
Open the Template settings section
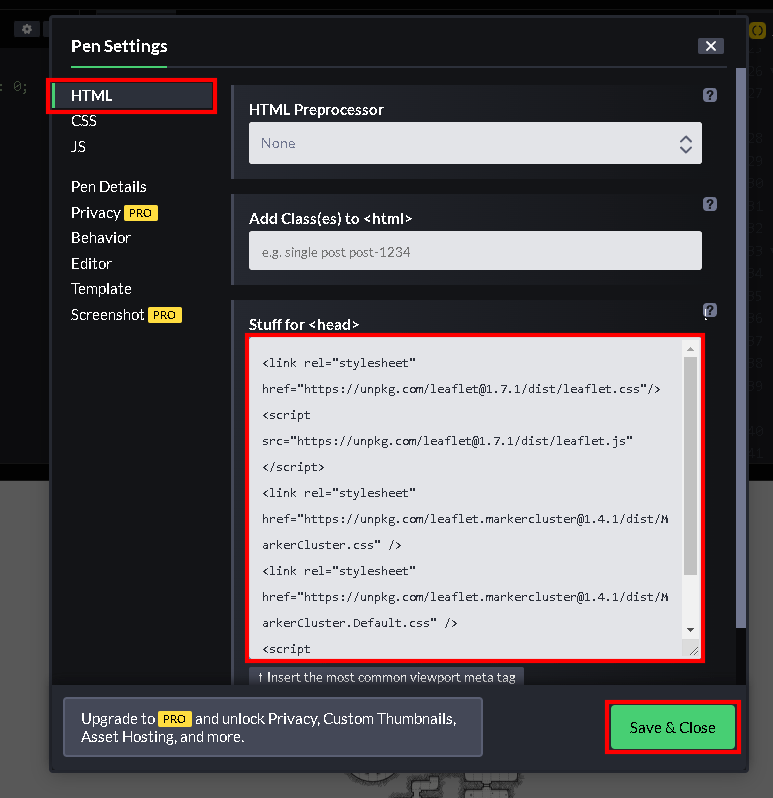tap(101, 289)
